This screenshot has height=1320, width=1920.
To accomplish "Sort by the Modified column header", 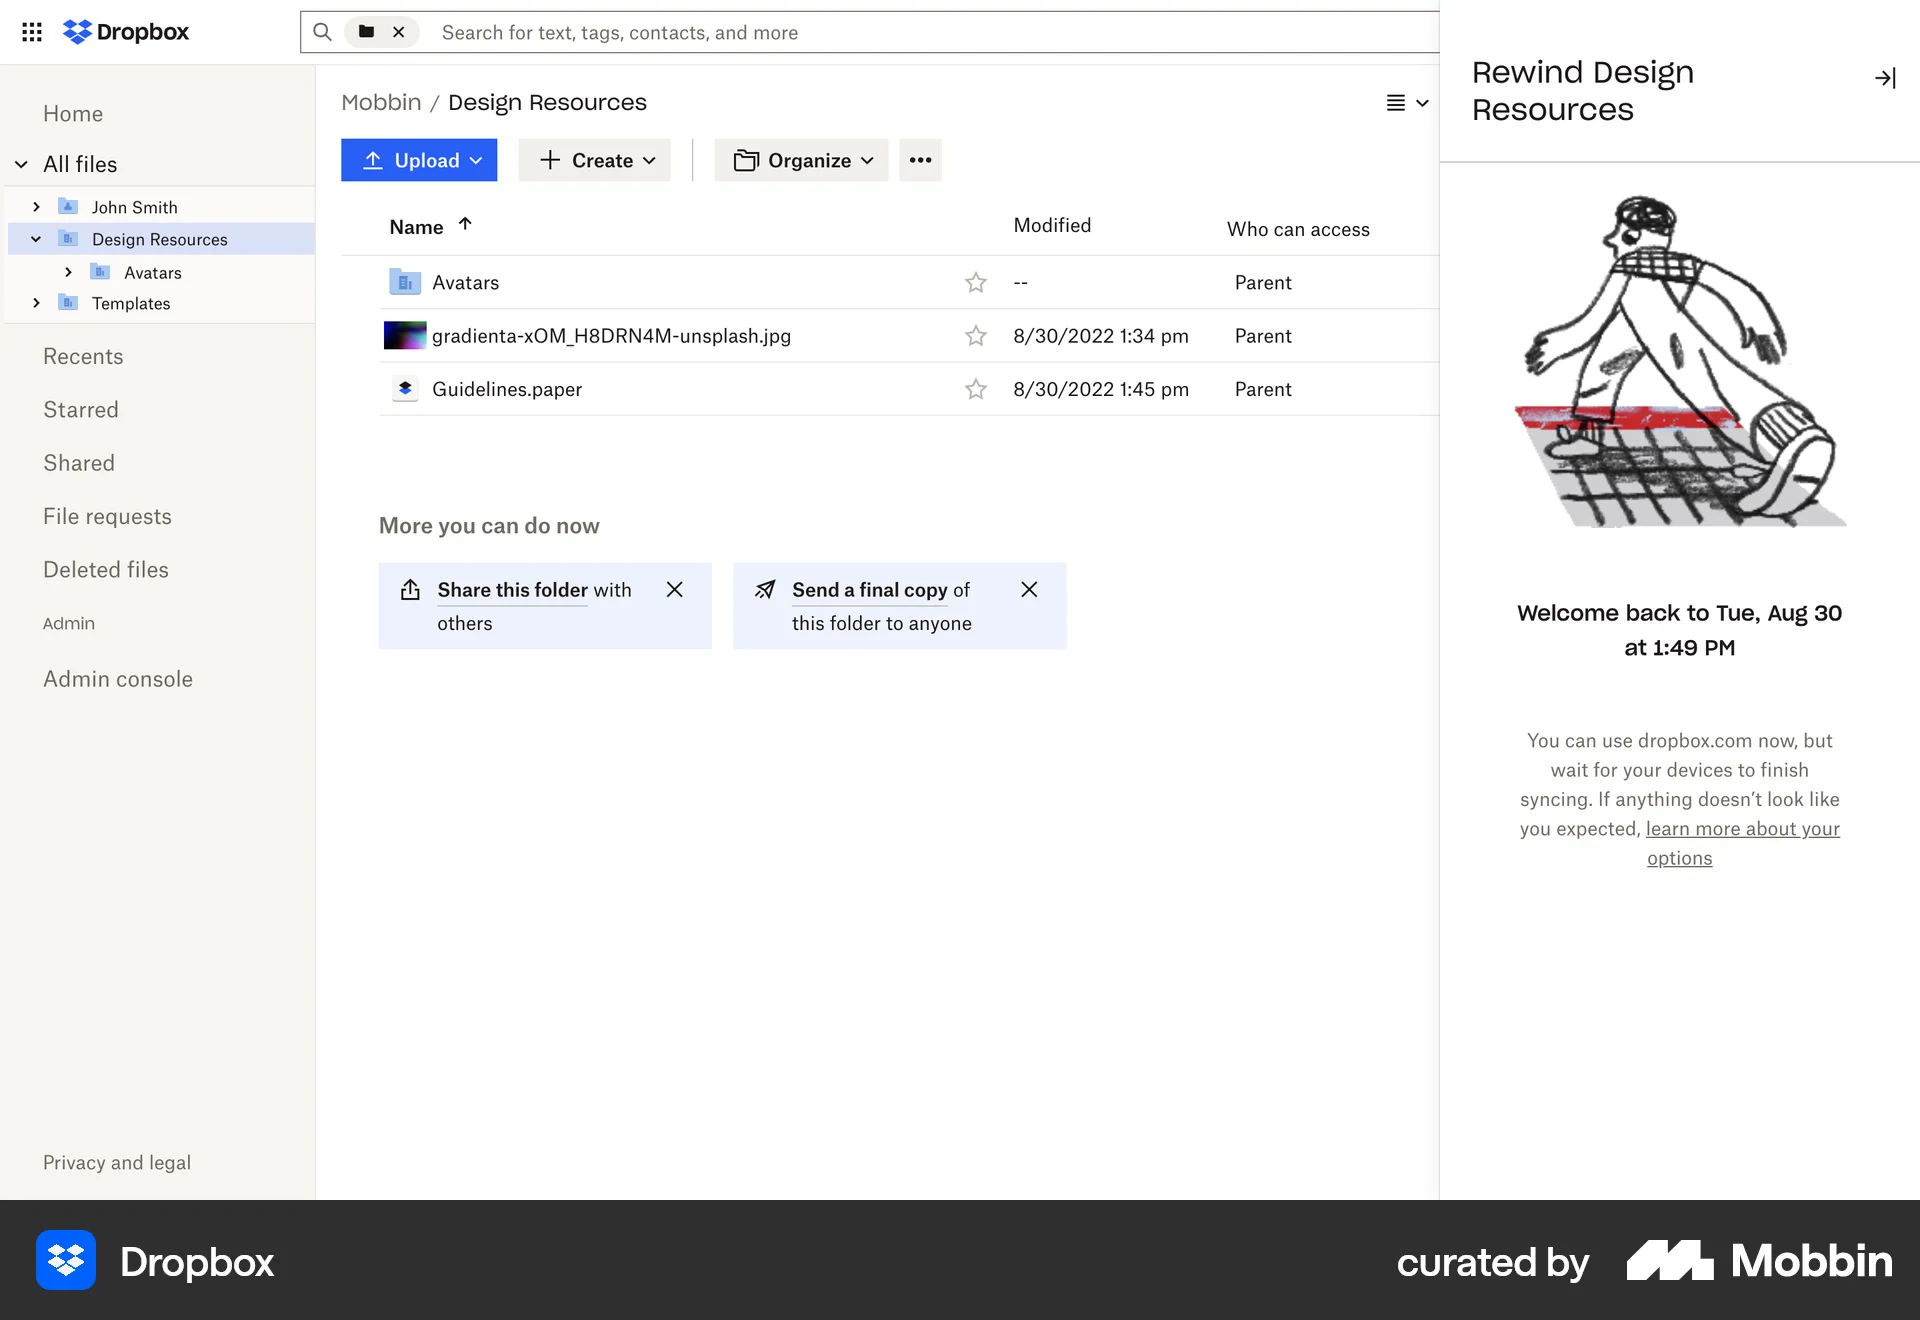I will coord(1052,226).
